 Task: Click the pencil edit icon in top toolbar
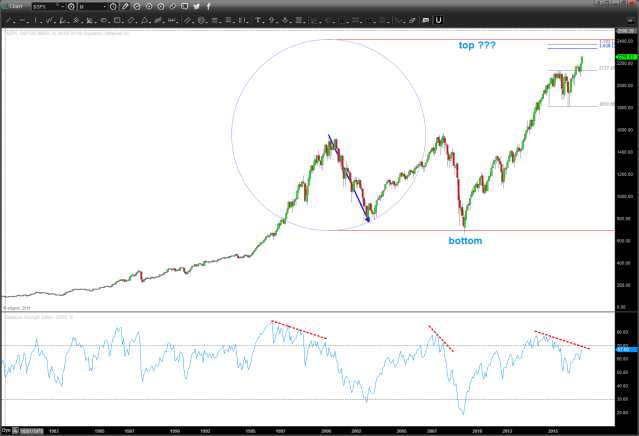click(125, 7)
